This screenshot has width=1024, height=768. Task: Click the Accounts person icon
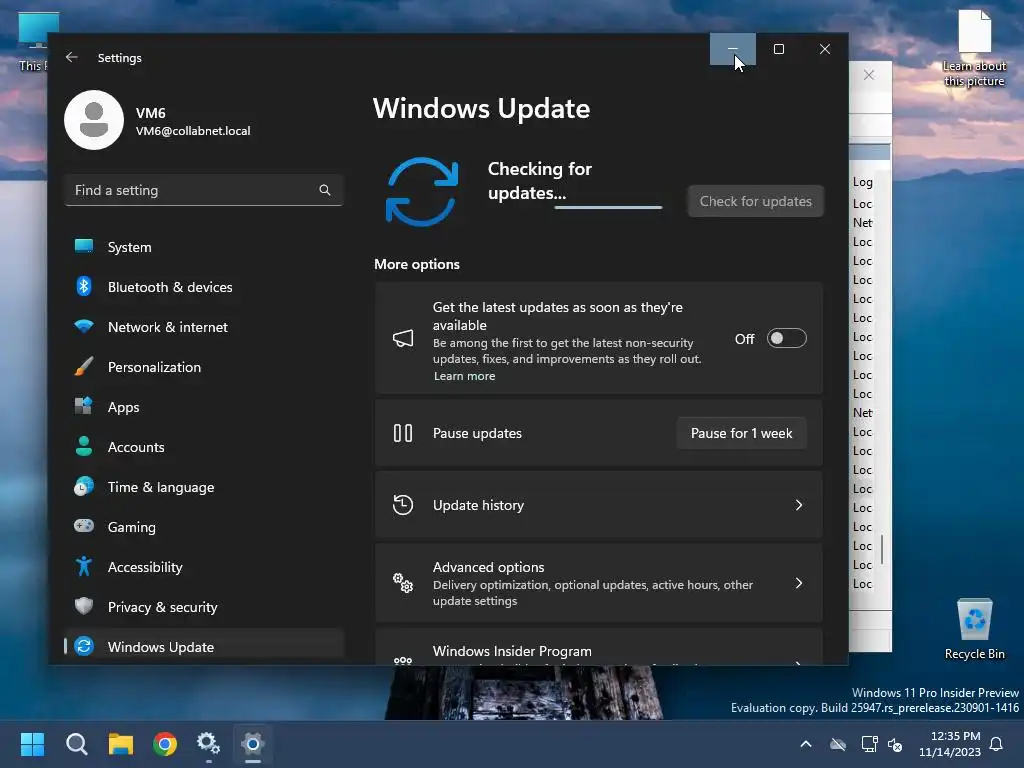pos(84,446)
